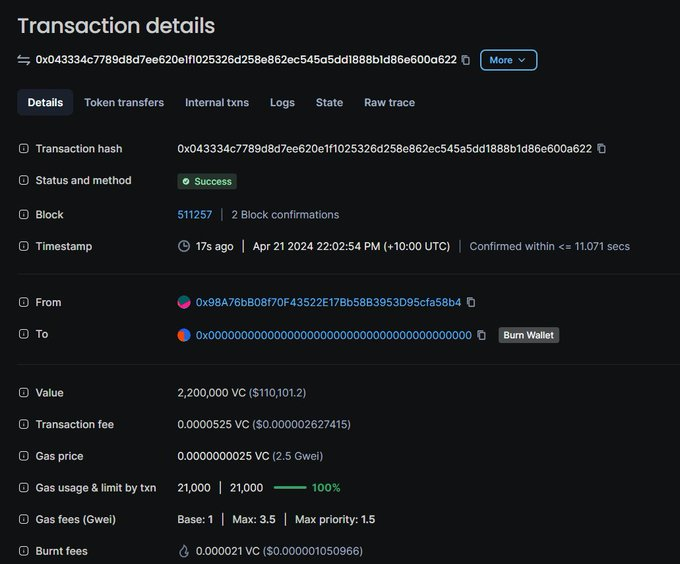Click the From address avatar icon

pos(184,302)
